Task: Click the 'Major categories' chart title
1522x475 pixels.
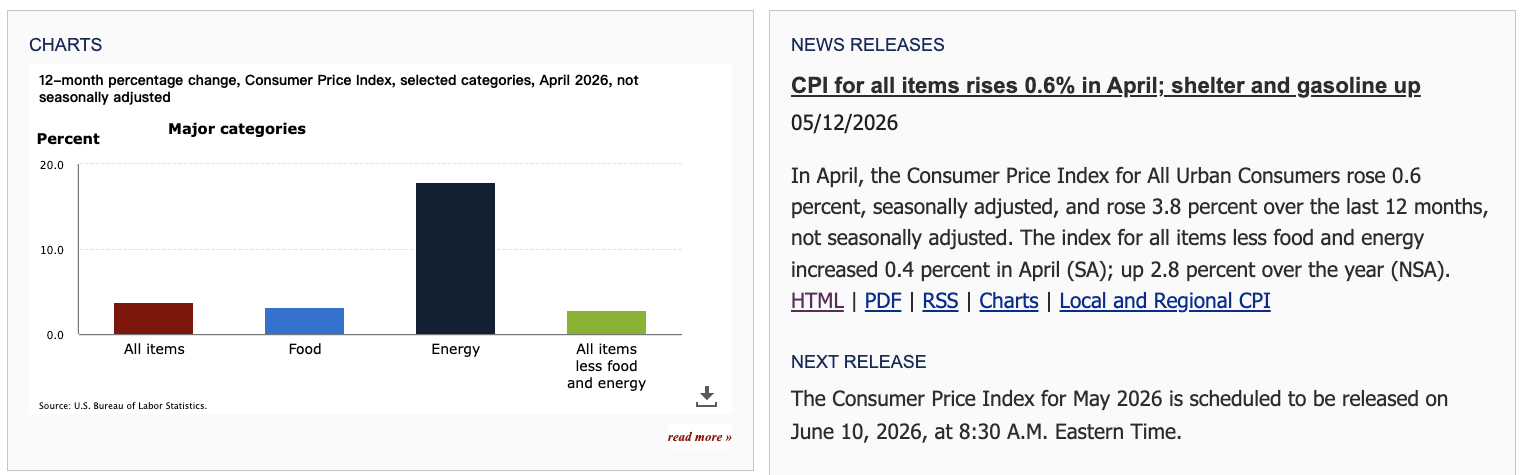Action: 237,129
